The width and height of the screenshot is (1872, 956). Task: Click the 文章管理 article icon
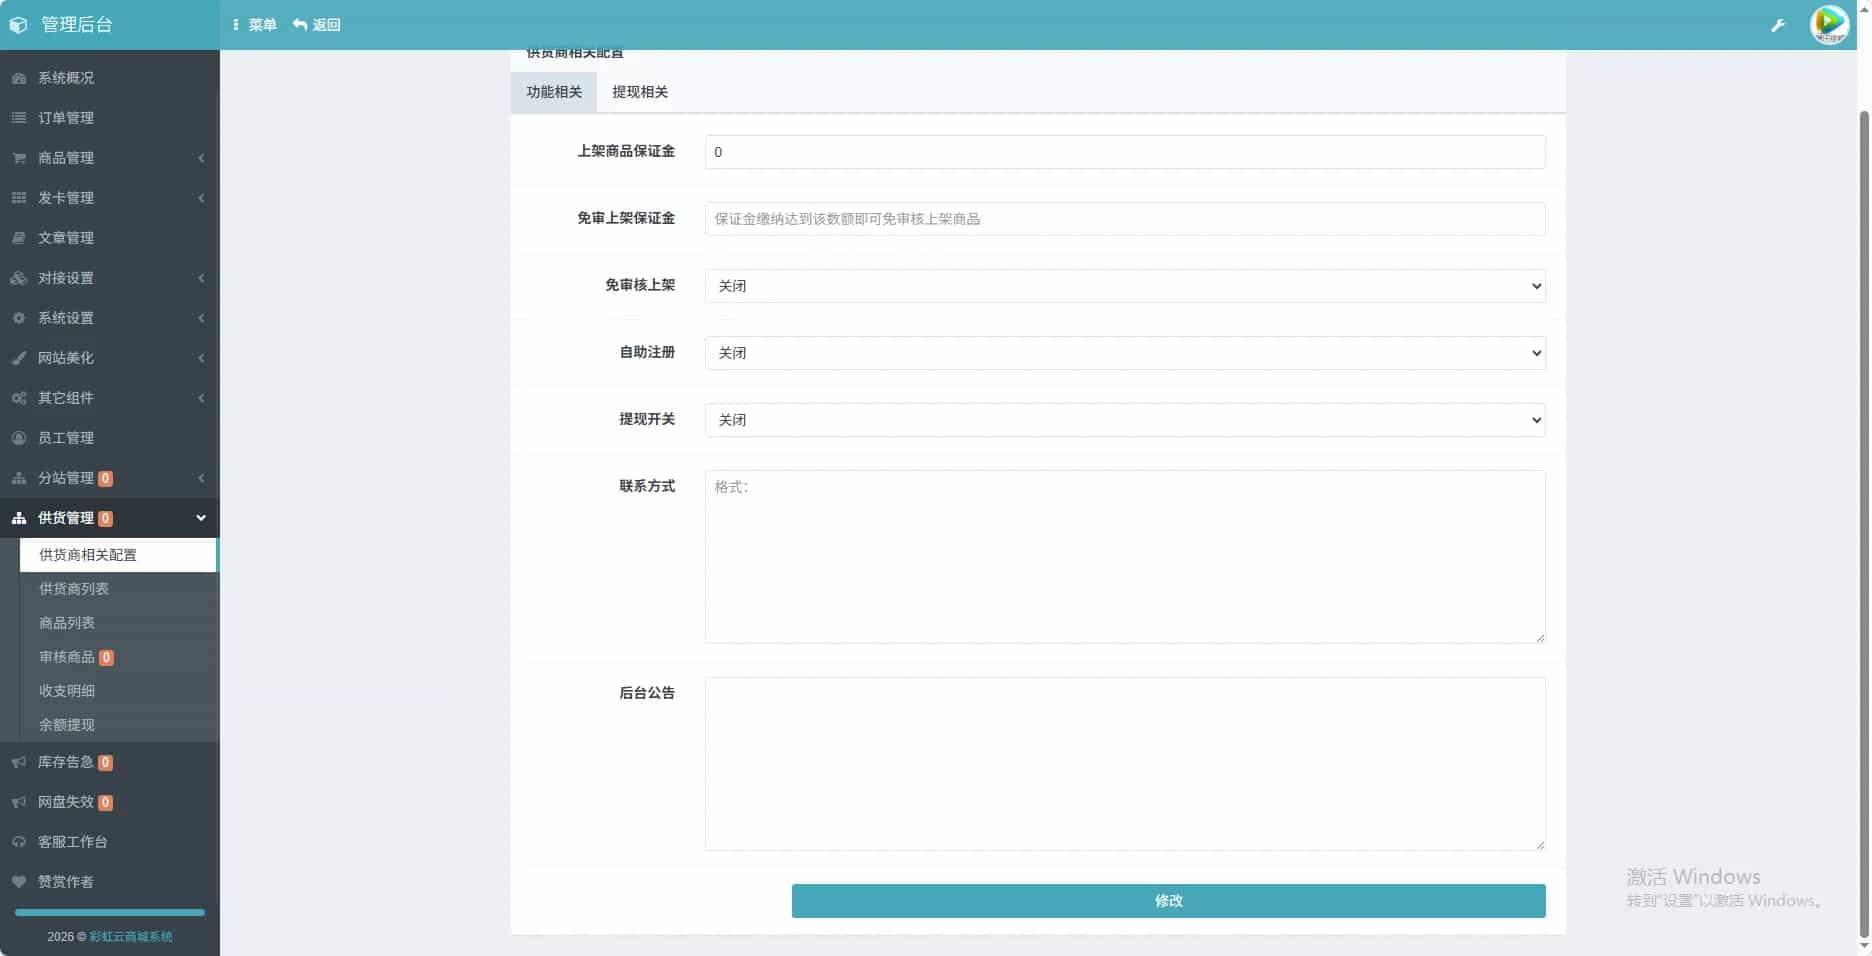(18, 237)
